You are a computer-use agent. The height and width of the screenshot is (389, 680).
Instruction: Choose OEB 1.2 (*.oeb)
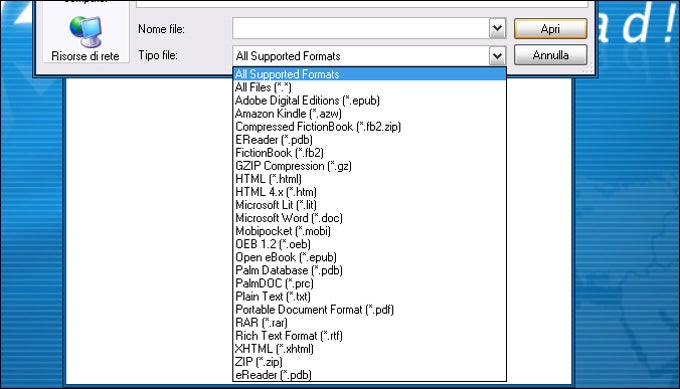coord(369,244)
